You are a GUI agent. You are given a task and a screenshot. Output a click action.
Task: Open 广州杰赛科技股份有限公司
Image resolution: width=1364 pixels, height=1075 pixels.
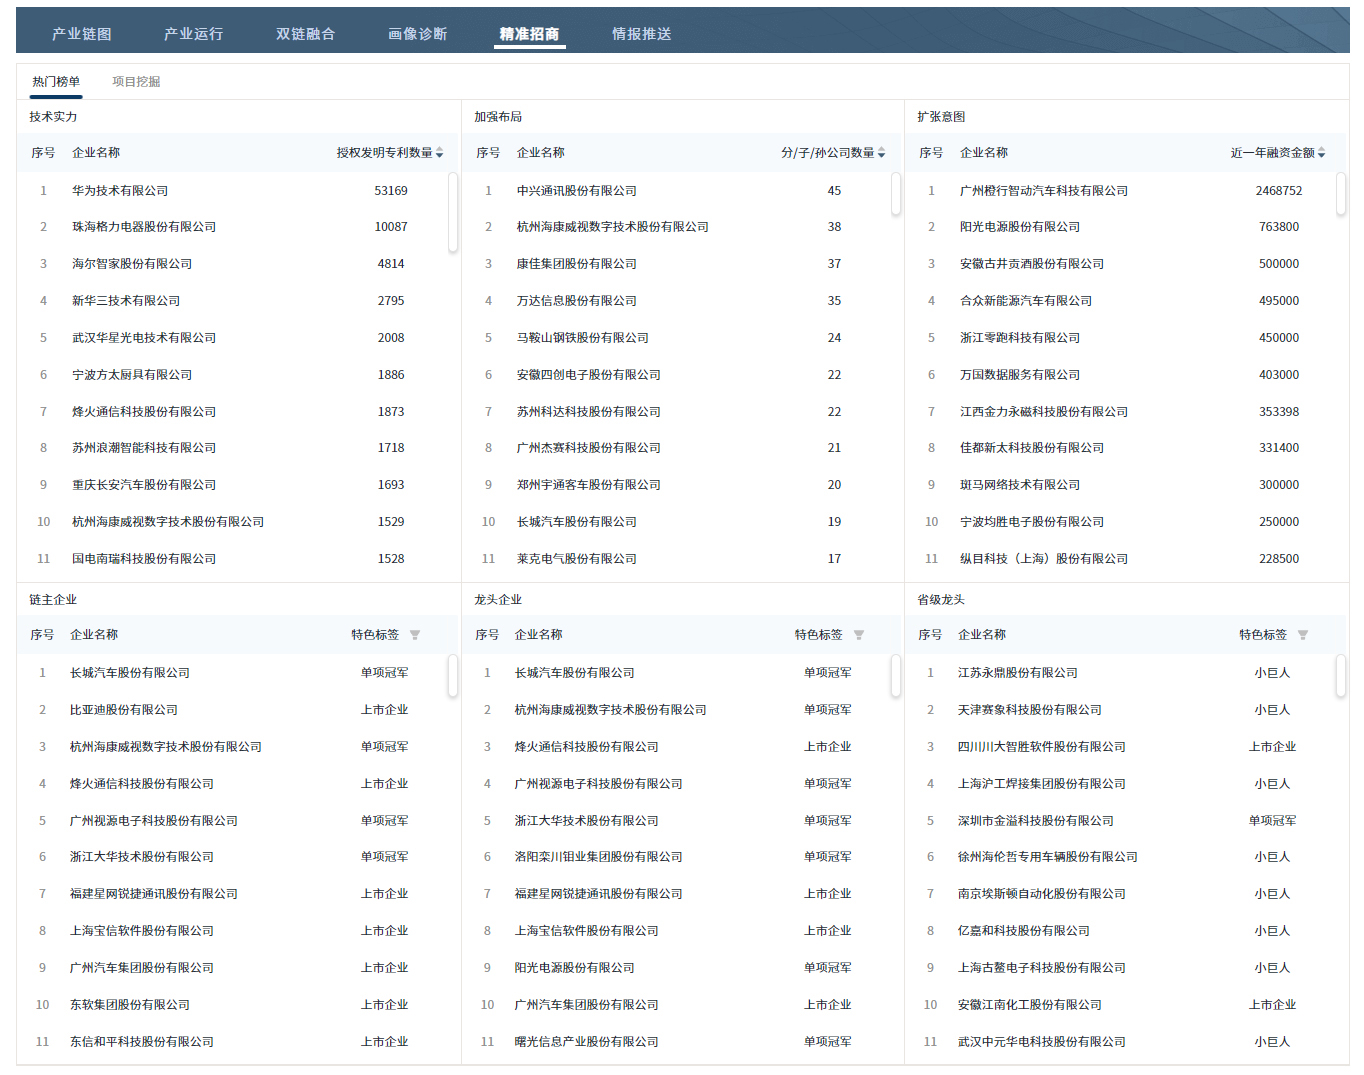click(x=589, y=448)
